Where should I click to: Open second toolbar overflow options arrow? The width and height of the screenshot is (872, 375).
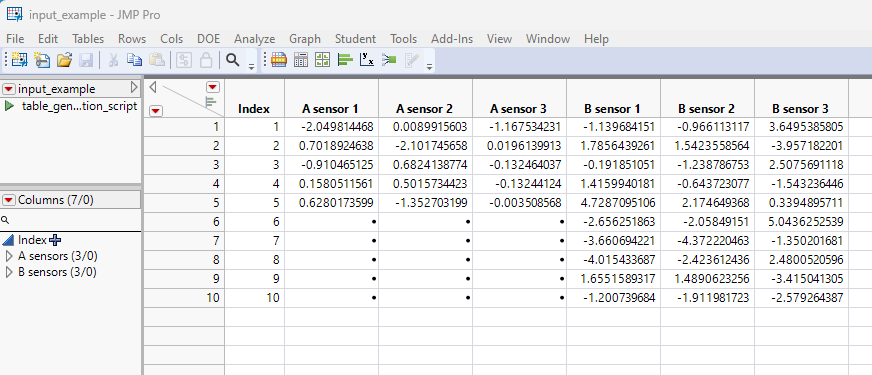tap(429, 67)
